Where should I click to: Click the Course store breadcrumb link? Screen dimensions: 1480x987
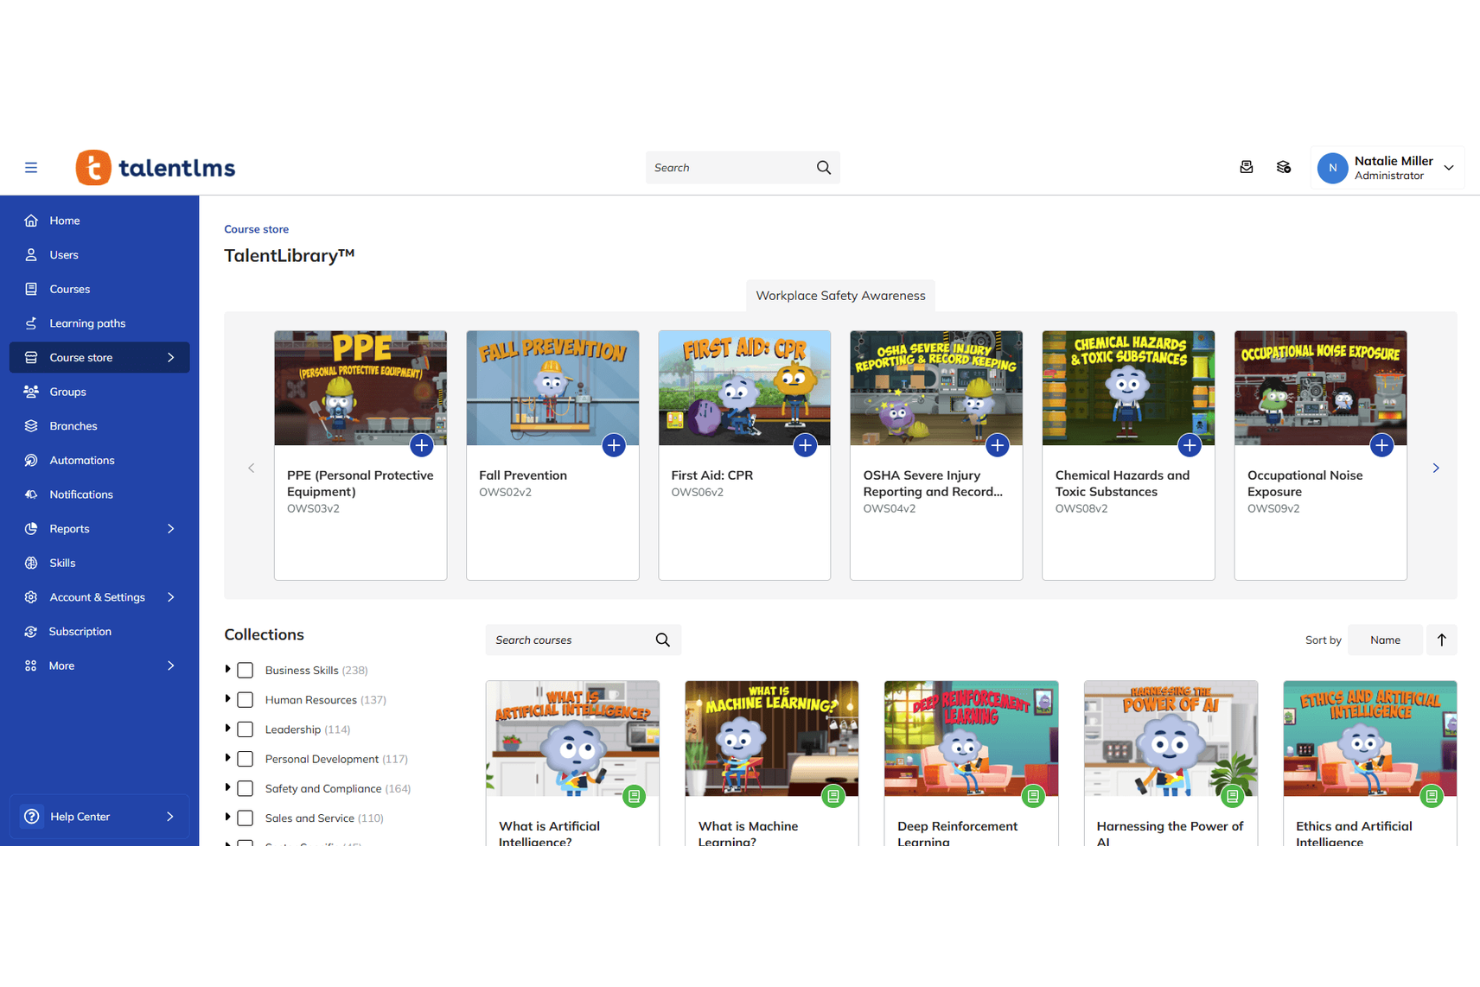pyautogui.click(x=256, y=230)
